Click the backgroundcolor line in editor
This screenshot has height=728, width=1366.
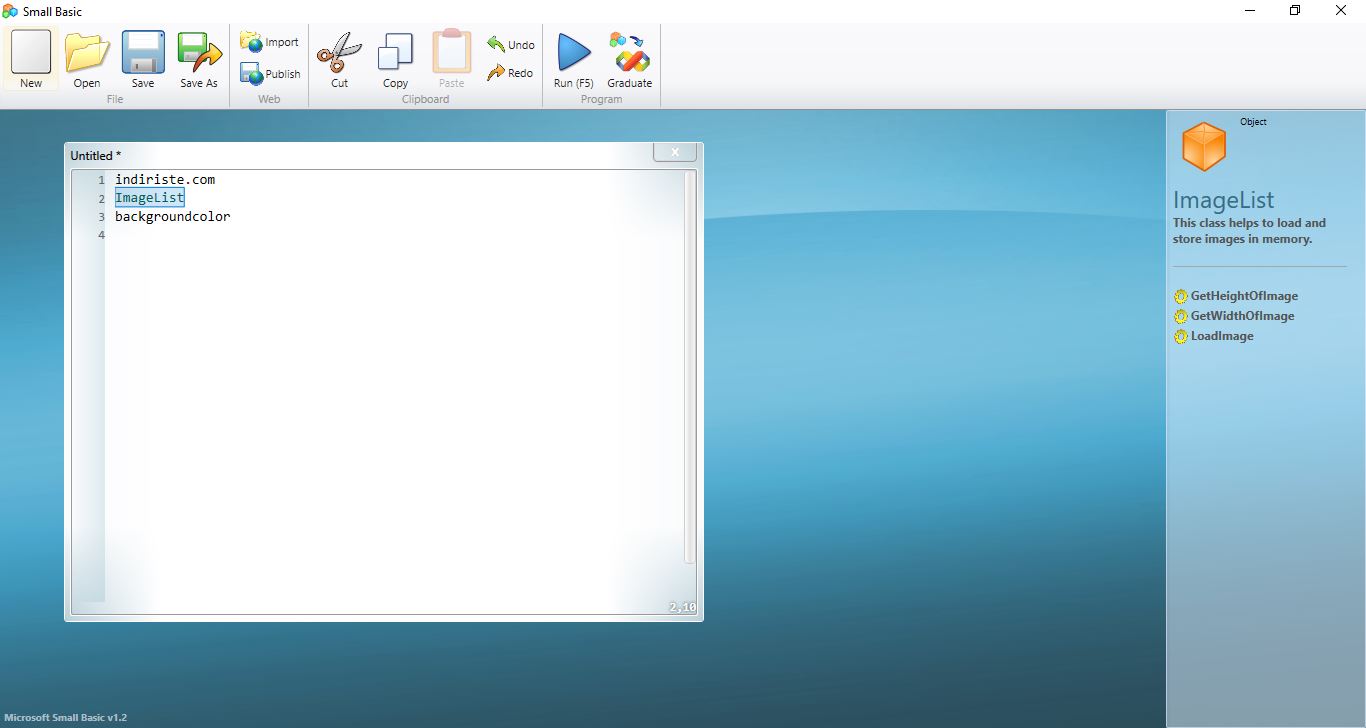coord(172,216)
